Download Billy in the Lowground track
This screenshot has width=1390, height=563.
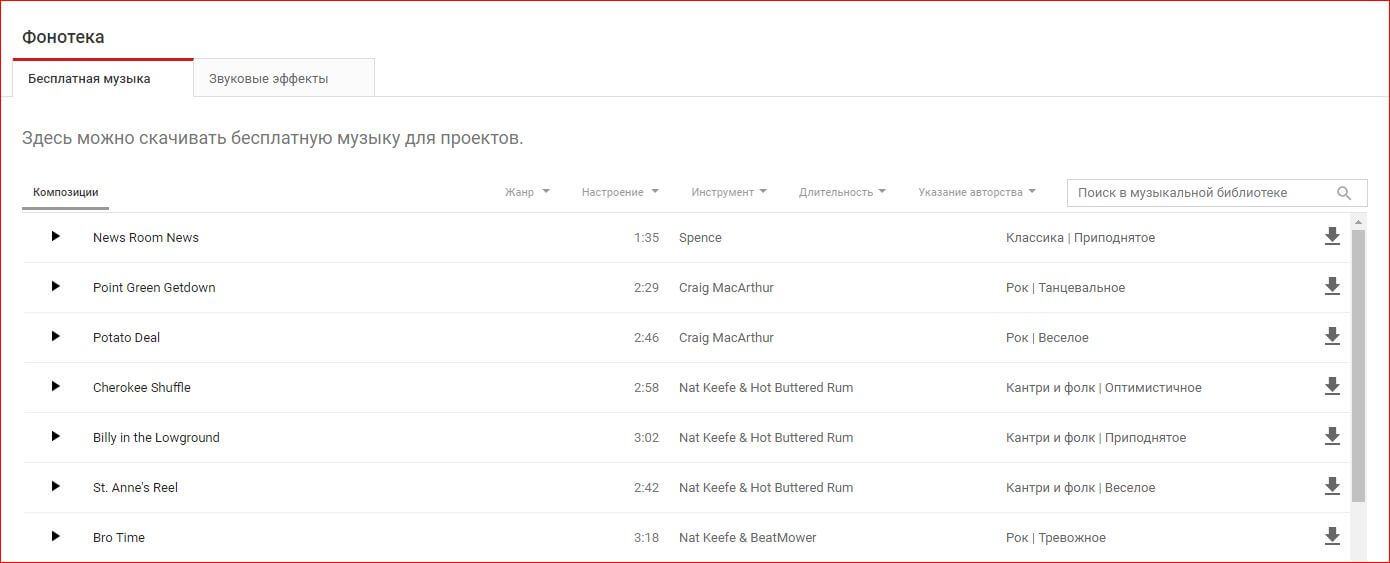click(x=1331, y=437)
